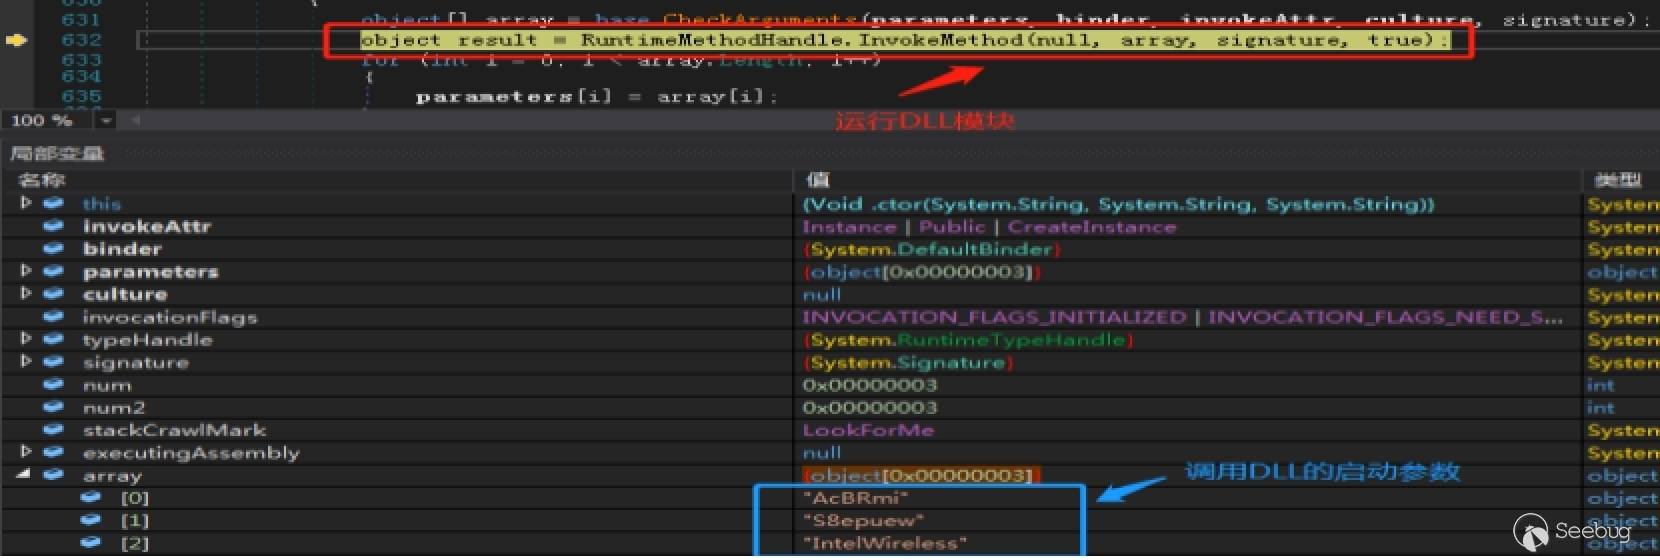Collapse the expanded array node

24,475
